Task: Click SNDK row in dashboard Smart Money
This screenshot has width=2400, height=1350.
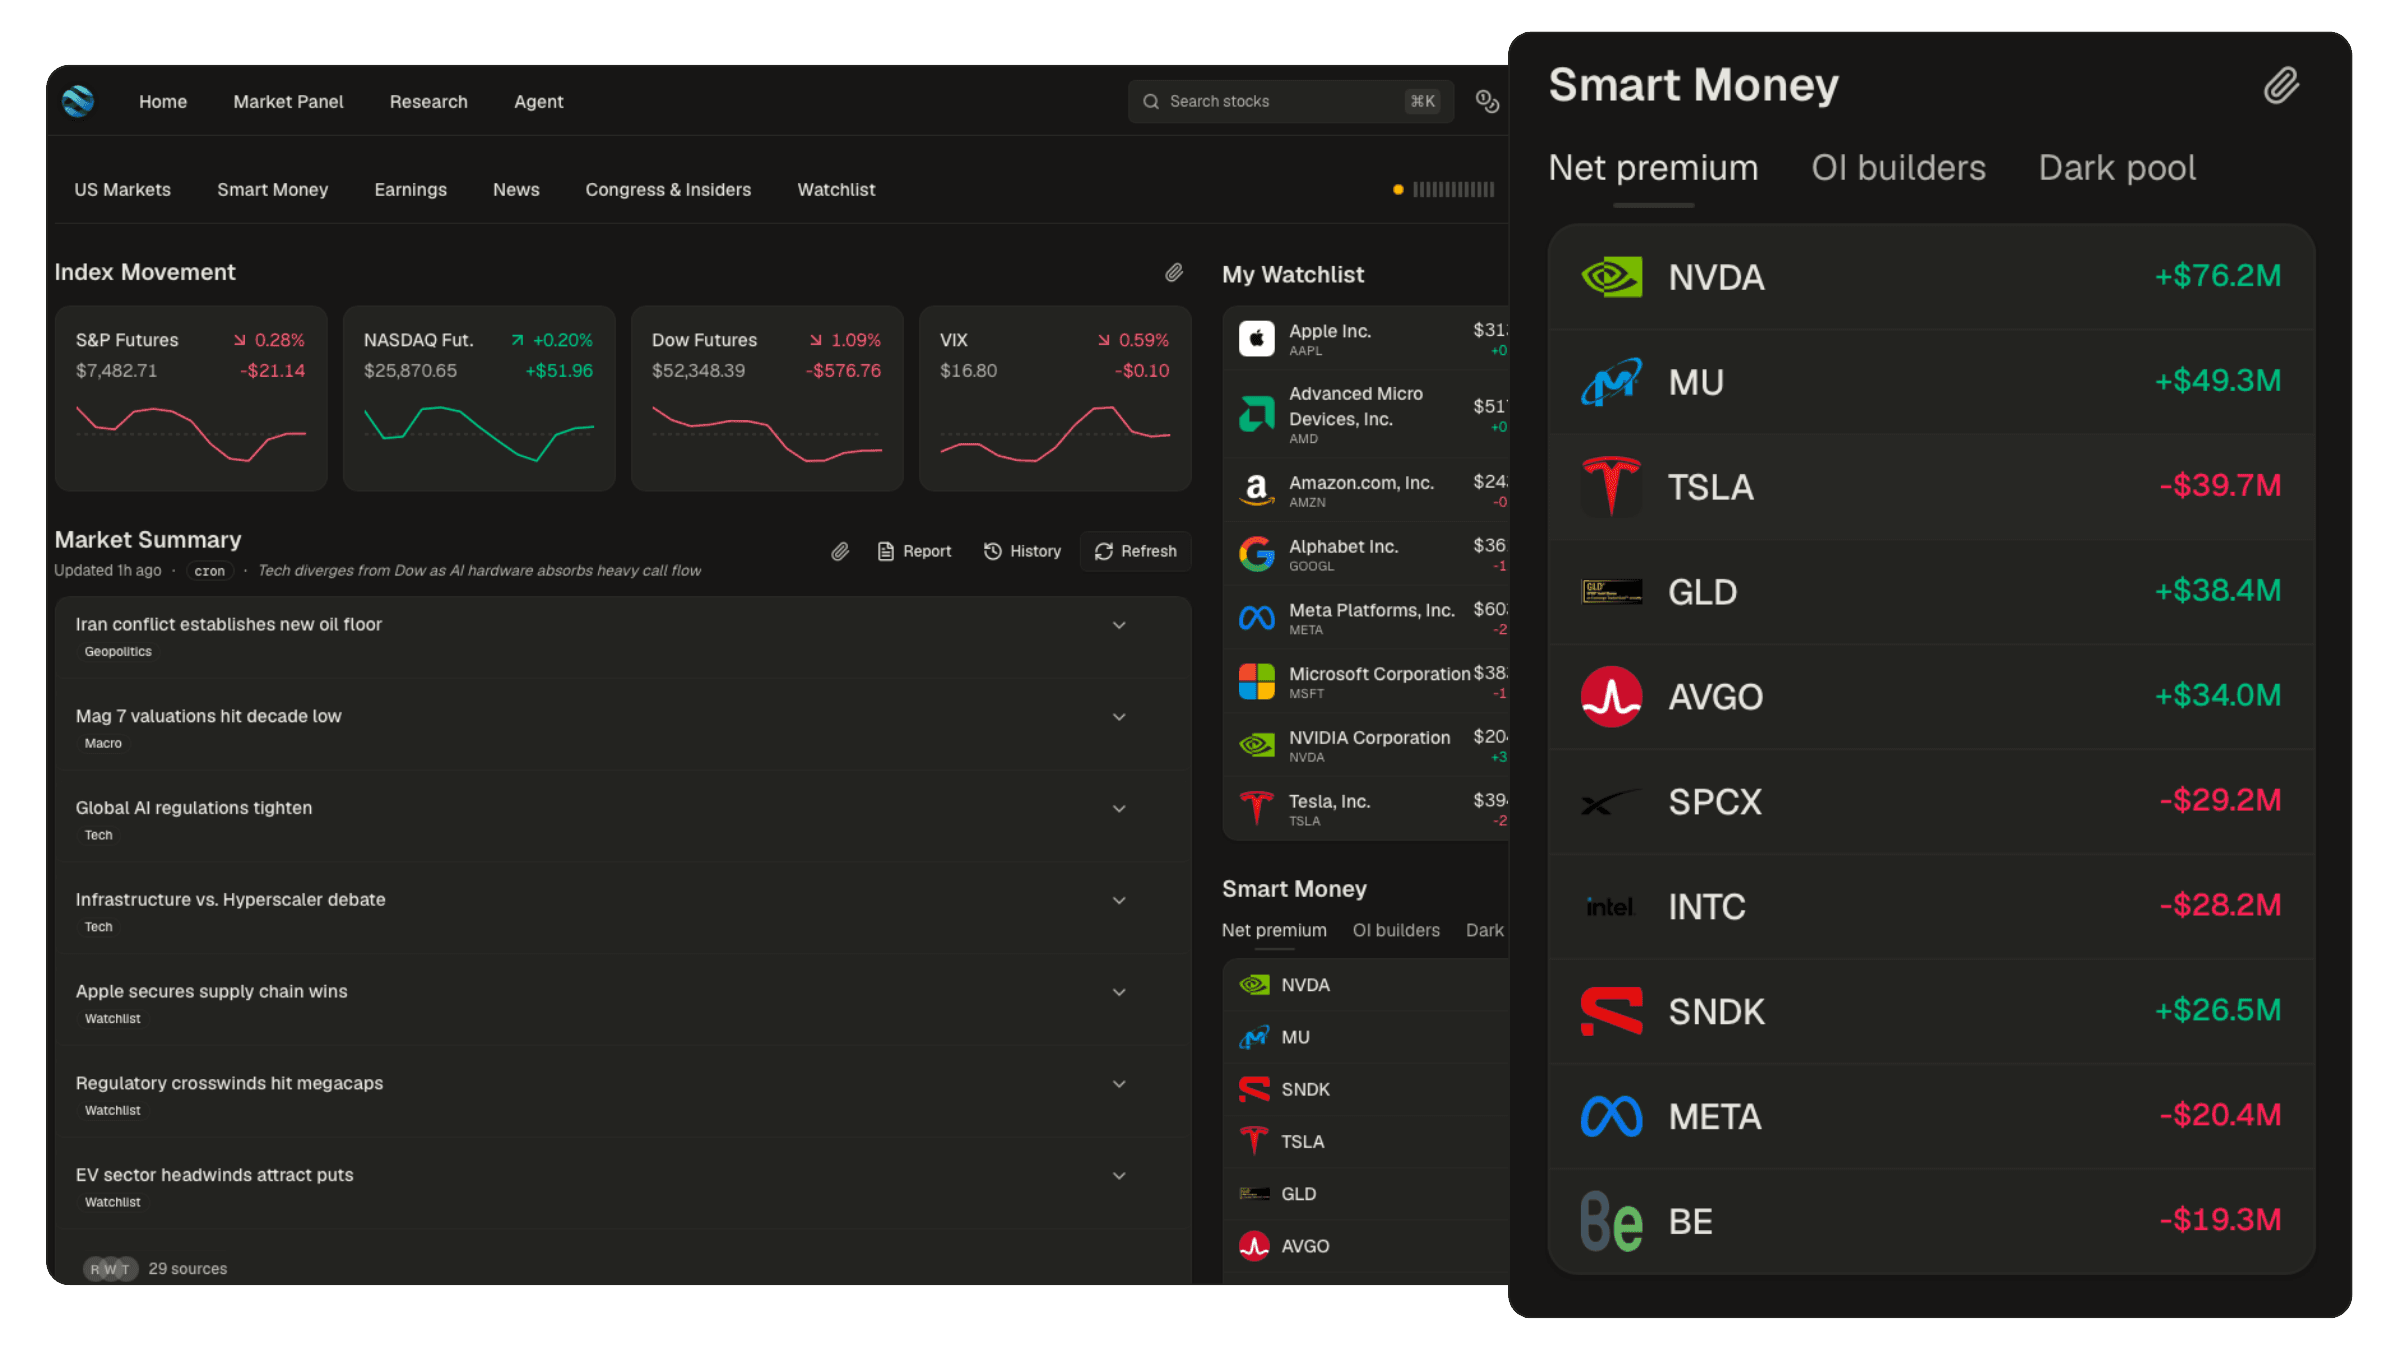Action: click(1366, 1089)
